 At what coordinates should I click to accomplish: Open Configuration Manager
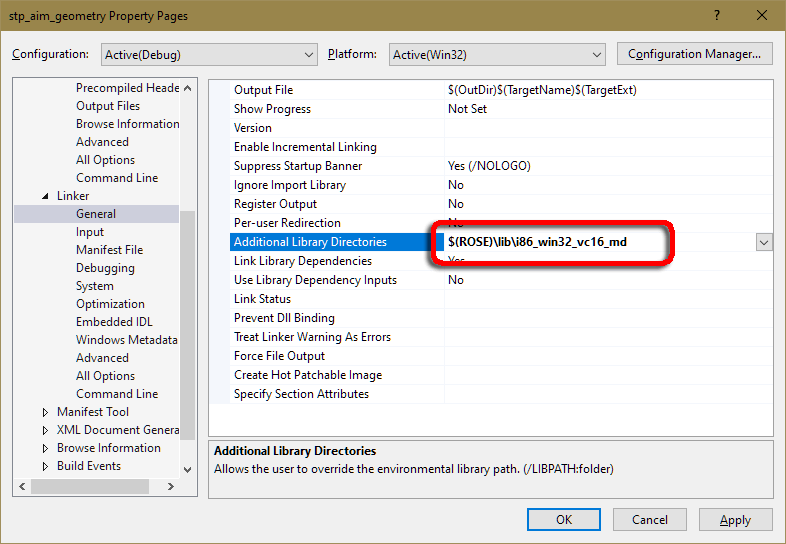(694, 54)
